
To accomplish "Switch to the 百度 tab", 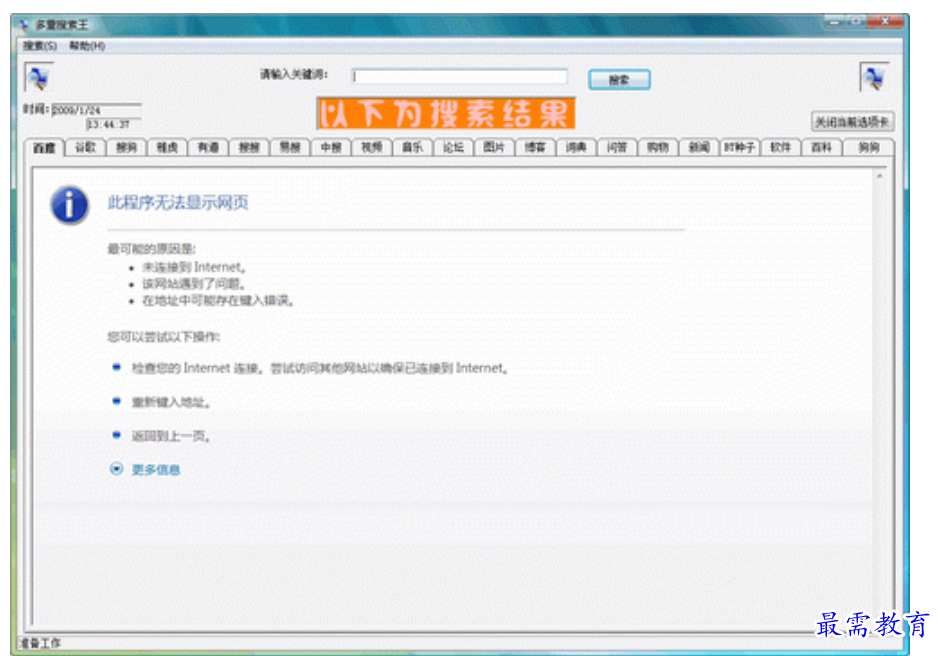I will coord(44,148).
